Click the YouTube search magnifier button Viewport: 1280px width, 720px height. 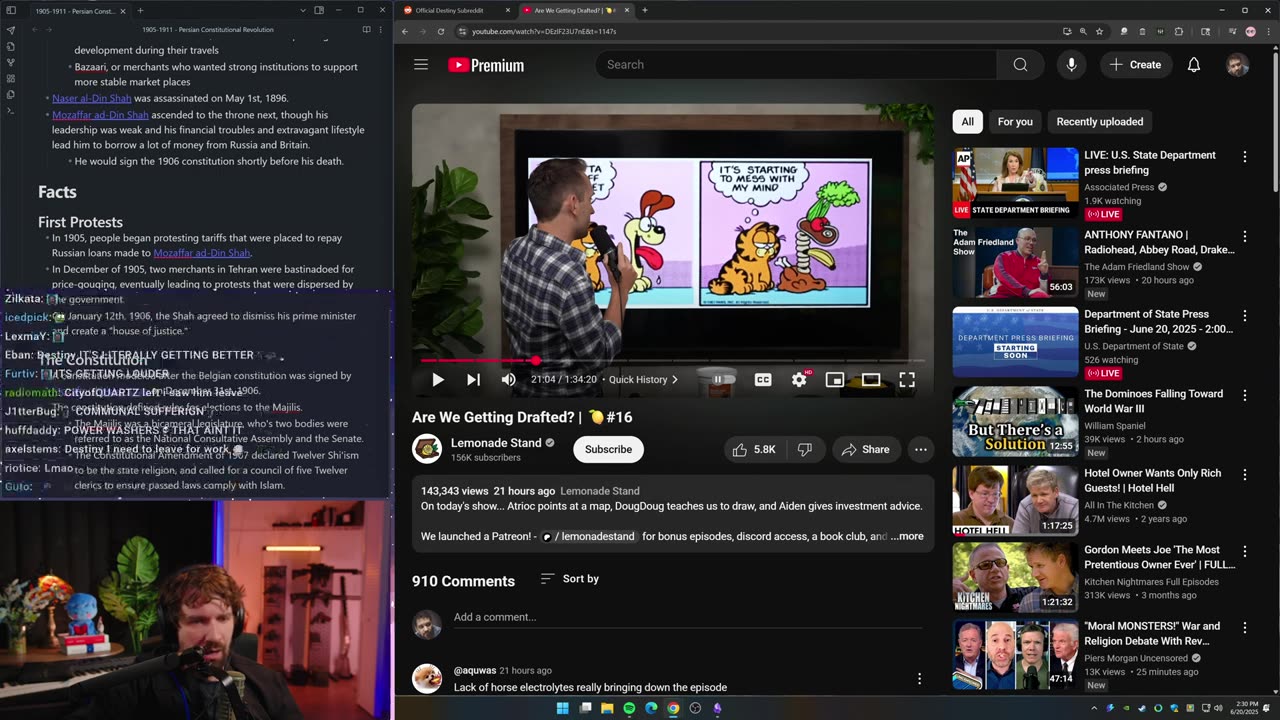pos(1020,65)
